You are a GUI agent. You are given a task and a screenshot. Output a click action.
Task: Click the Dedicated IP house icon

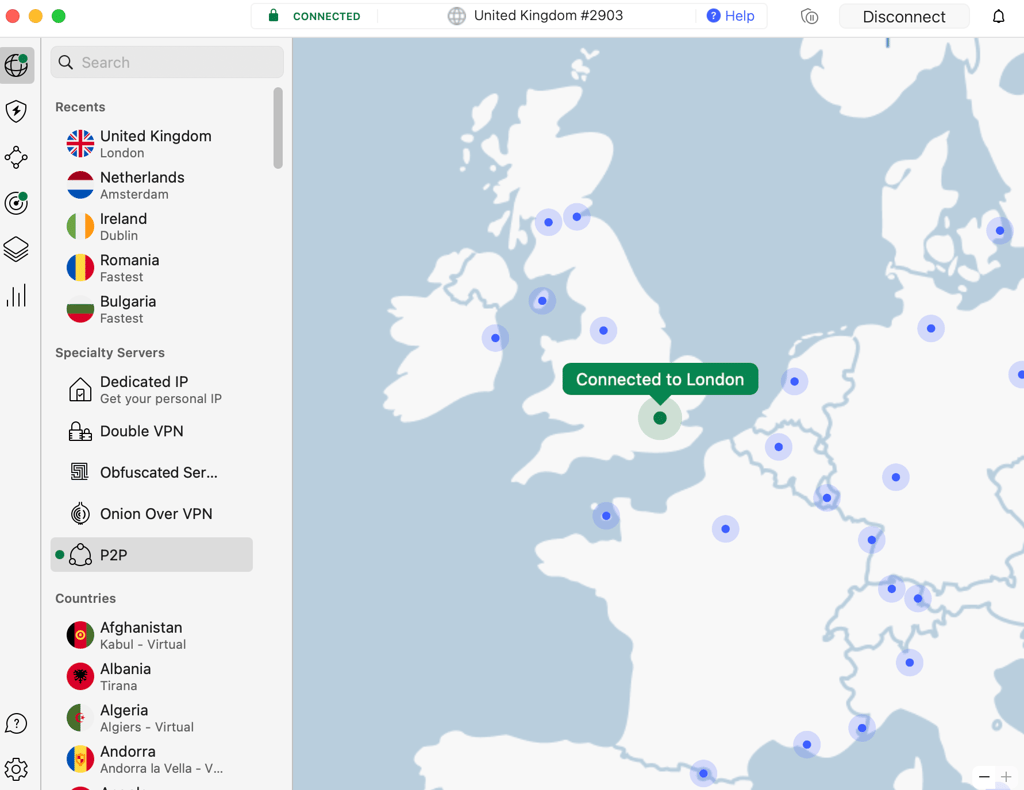(80, 390)
